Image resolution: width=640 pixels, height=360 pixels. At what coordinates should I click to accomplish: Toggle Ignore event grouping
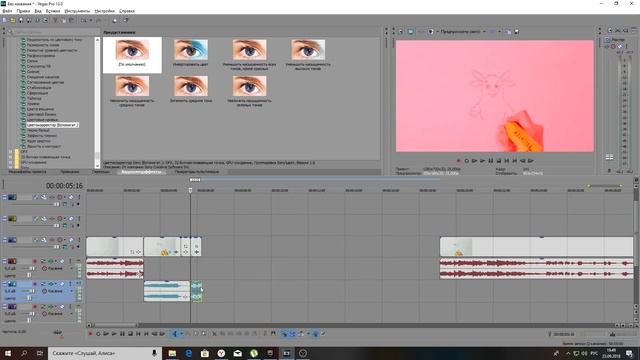pos(324,334)
